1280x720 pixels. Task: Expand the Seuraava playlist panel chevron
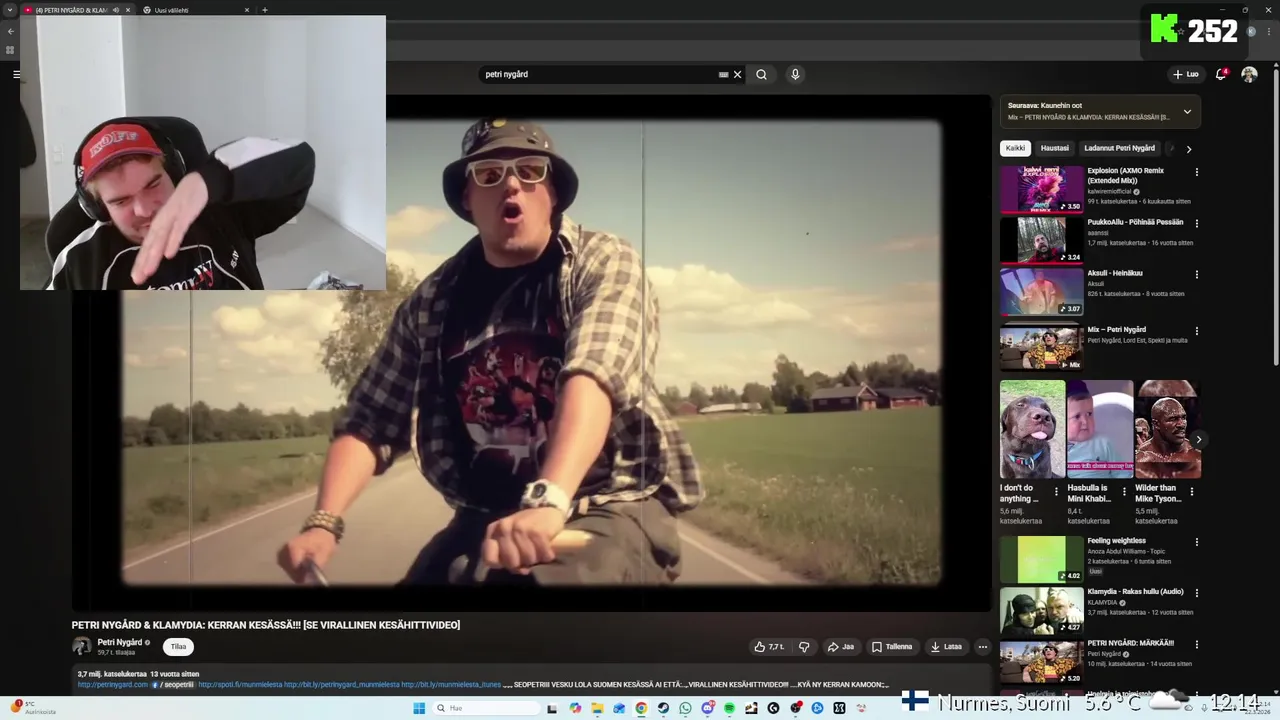tap(1187, 111)
